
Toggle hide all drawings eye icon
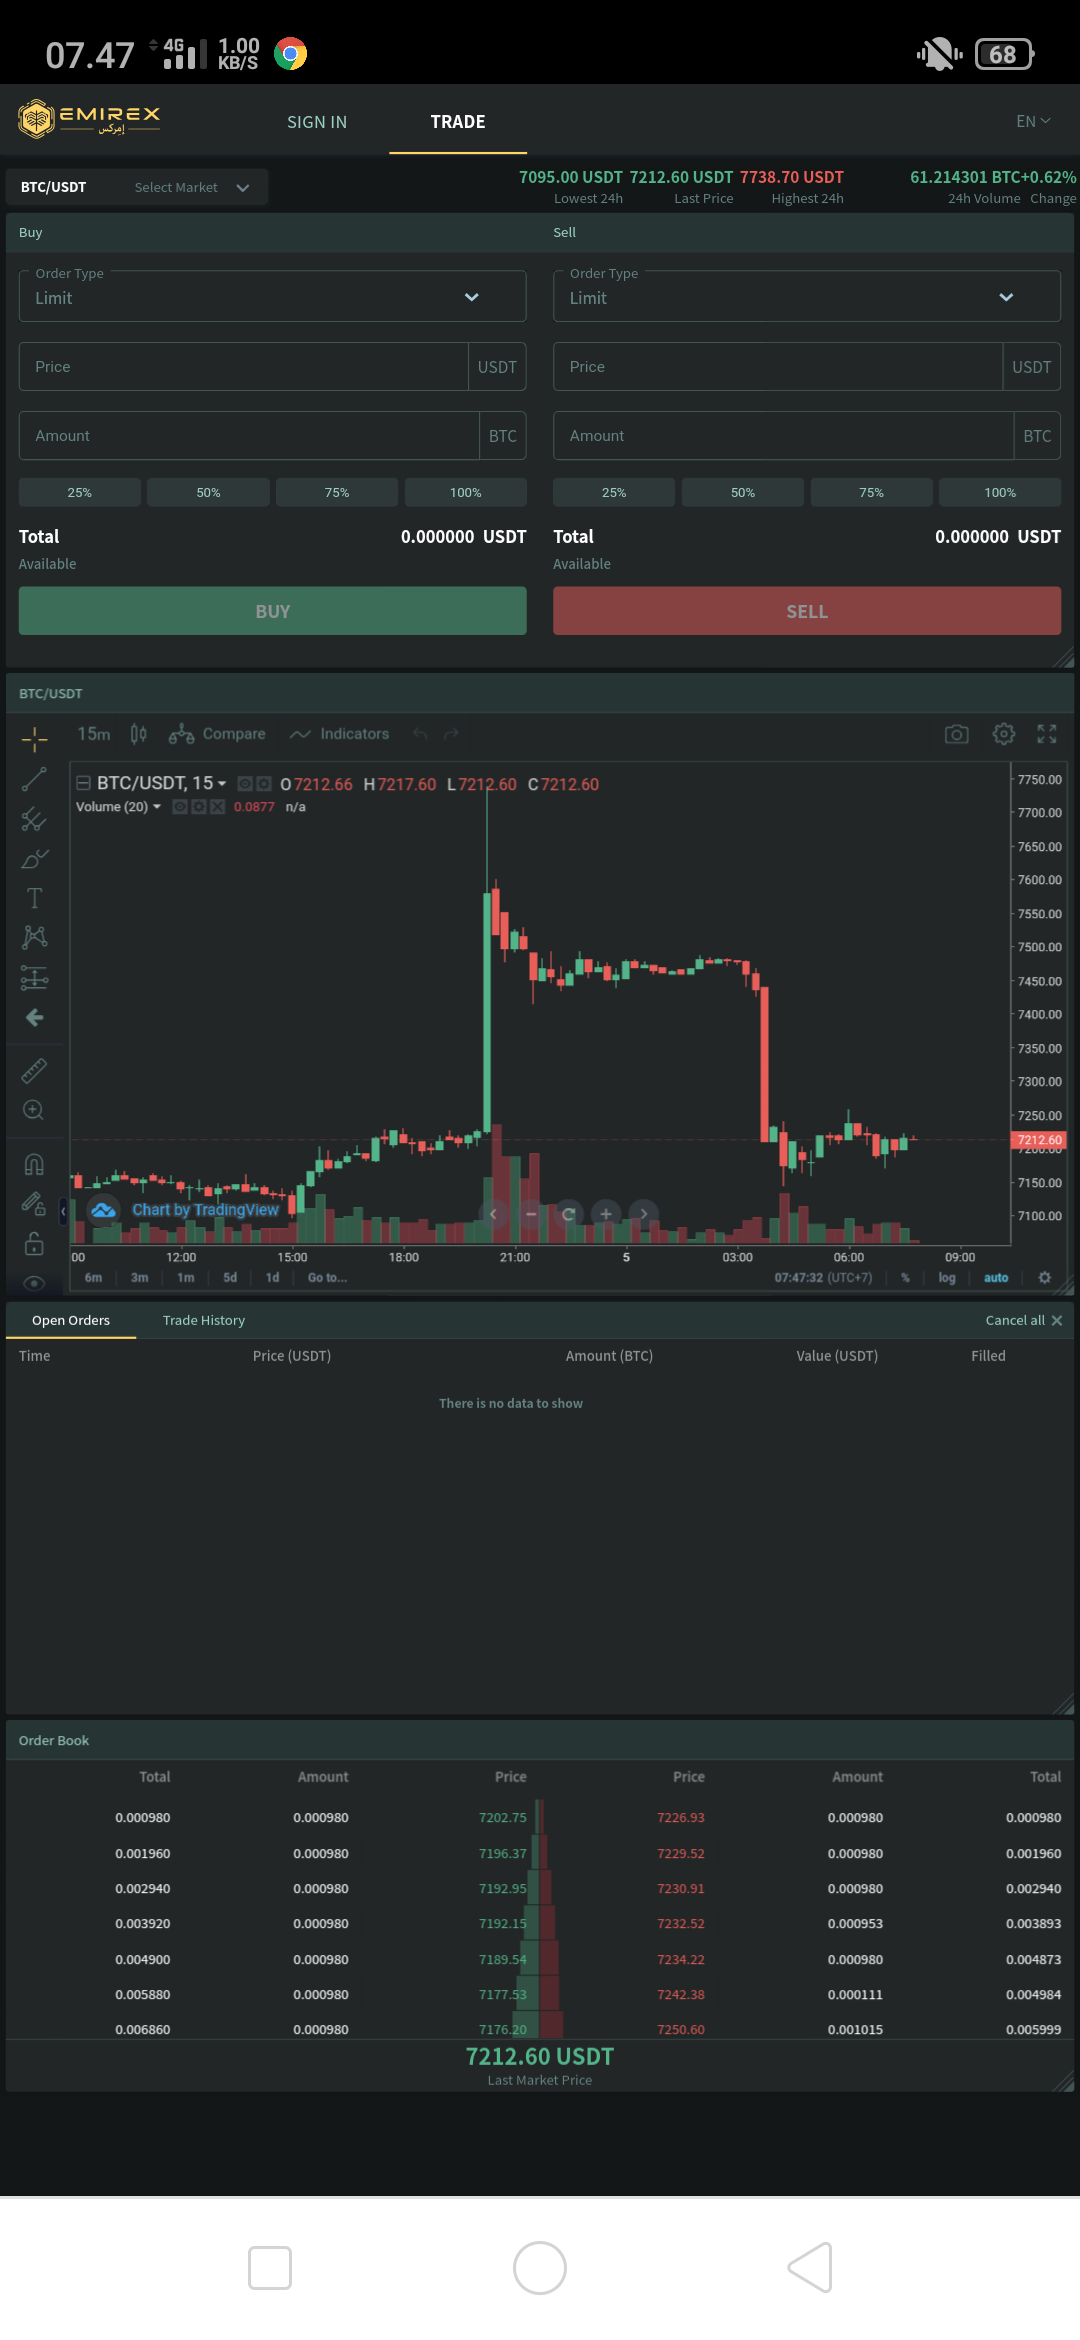pyautogui.click(x=34, y=1282)
